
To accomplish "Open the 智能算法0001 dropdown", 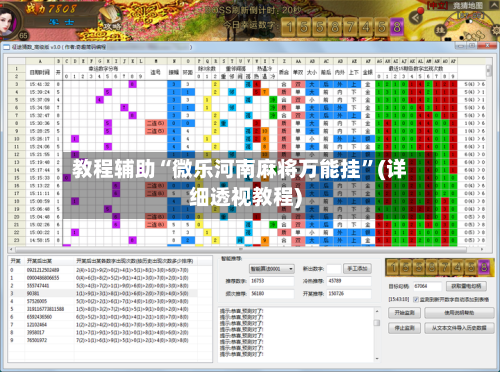I will 272,269.
